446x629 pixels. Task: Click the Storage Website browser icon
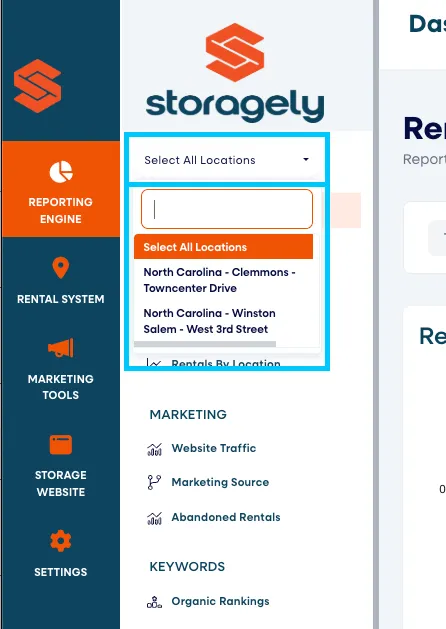click(x=61, y=444)
